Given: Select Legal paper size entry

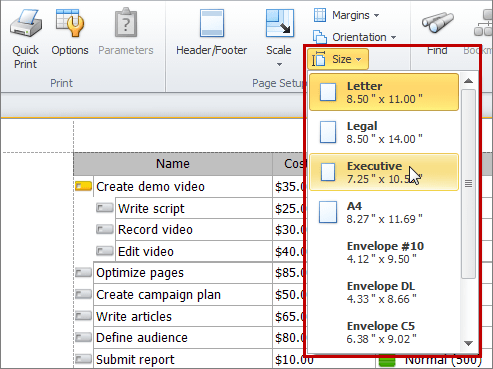Looking at the screenshot, I should click(x=384, y=132).
